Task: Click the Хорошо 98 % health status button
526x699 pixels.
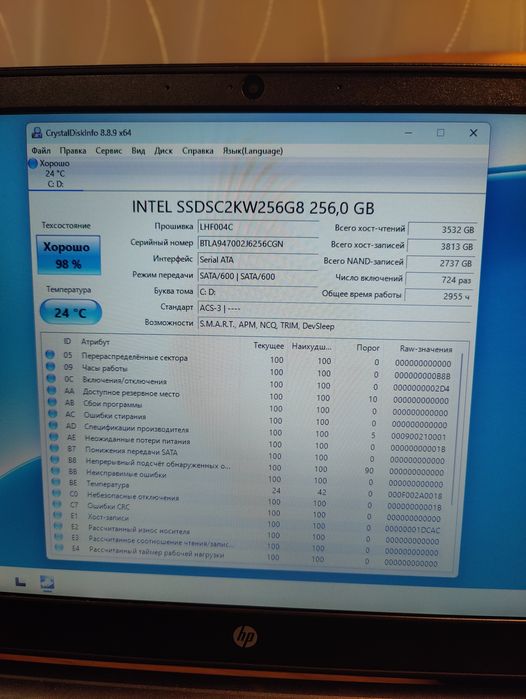Action: pyautogui.click(x=68, y=255)
